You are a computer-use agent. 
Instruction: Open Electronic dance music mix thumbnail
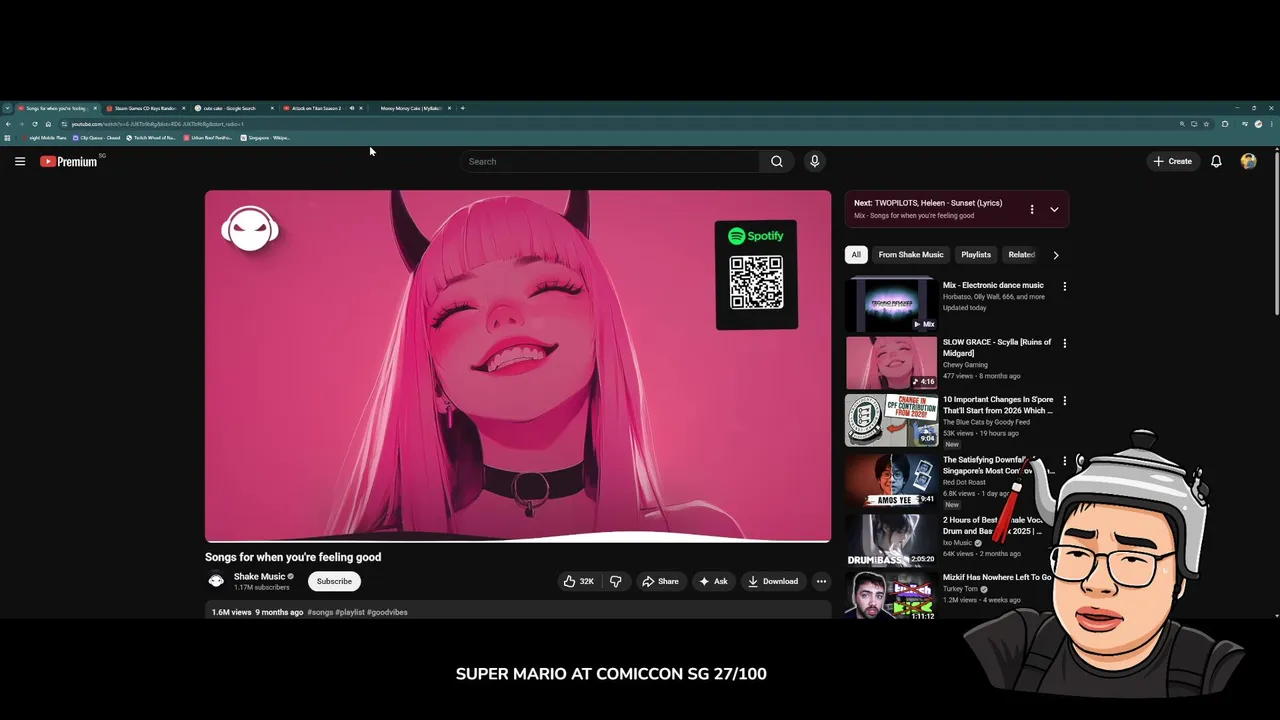(891, 304)
